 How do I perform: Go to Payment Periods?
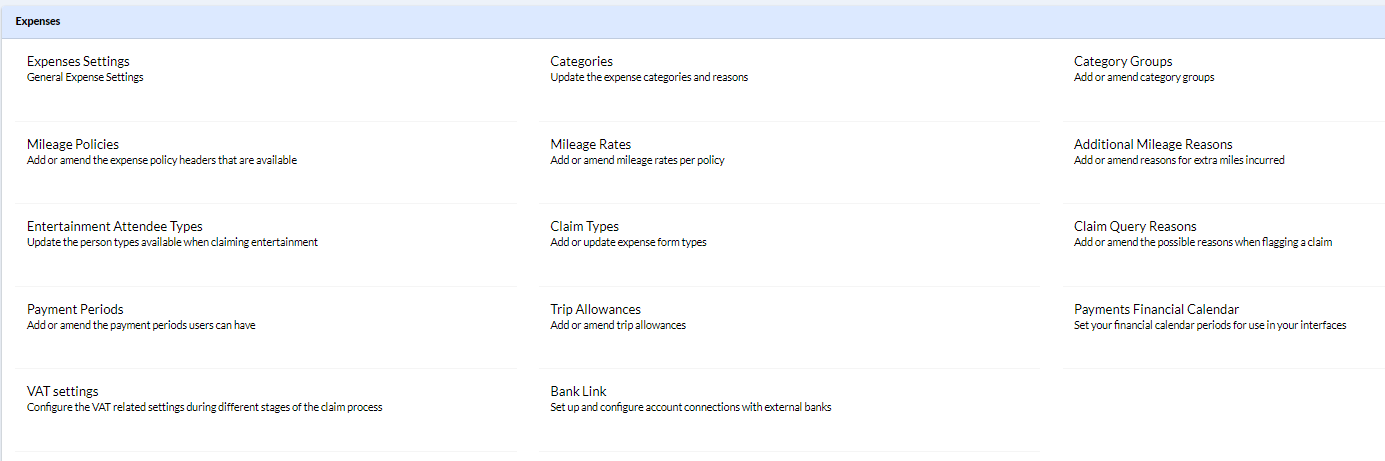coord(75,309)
